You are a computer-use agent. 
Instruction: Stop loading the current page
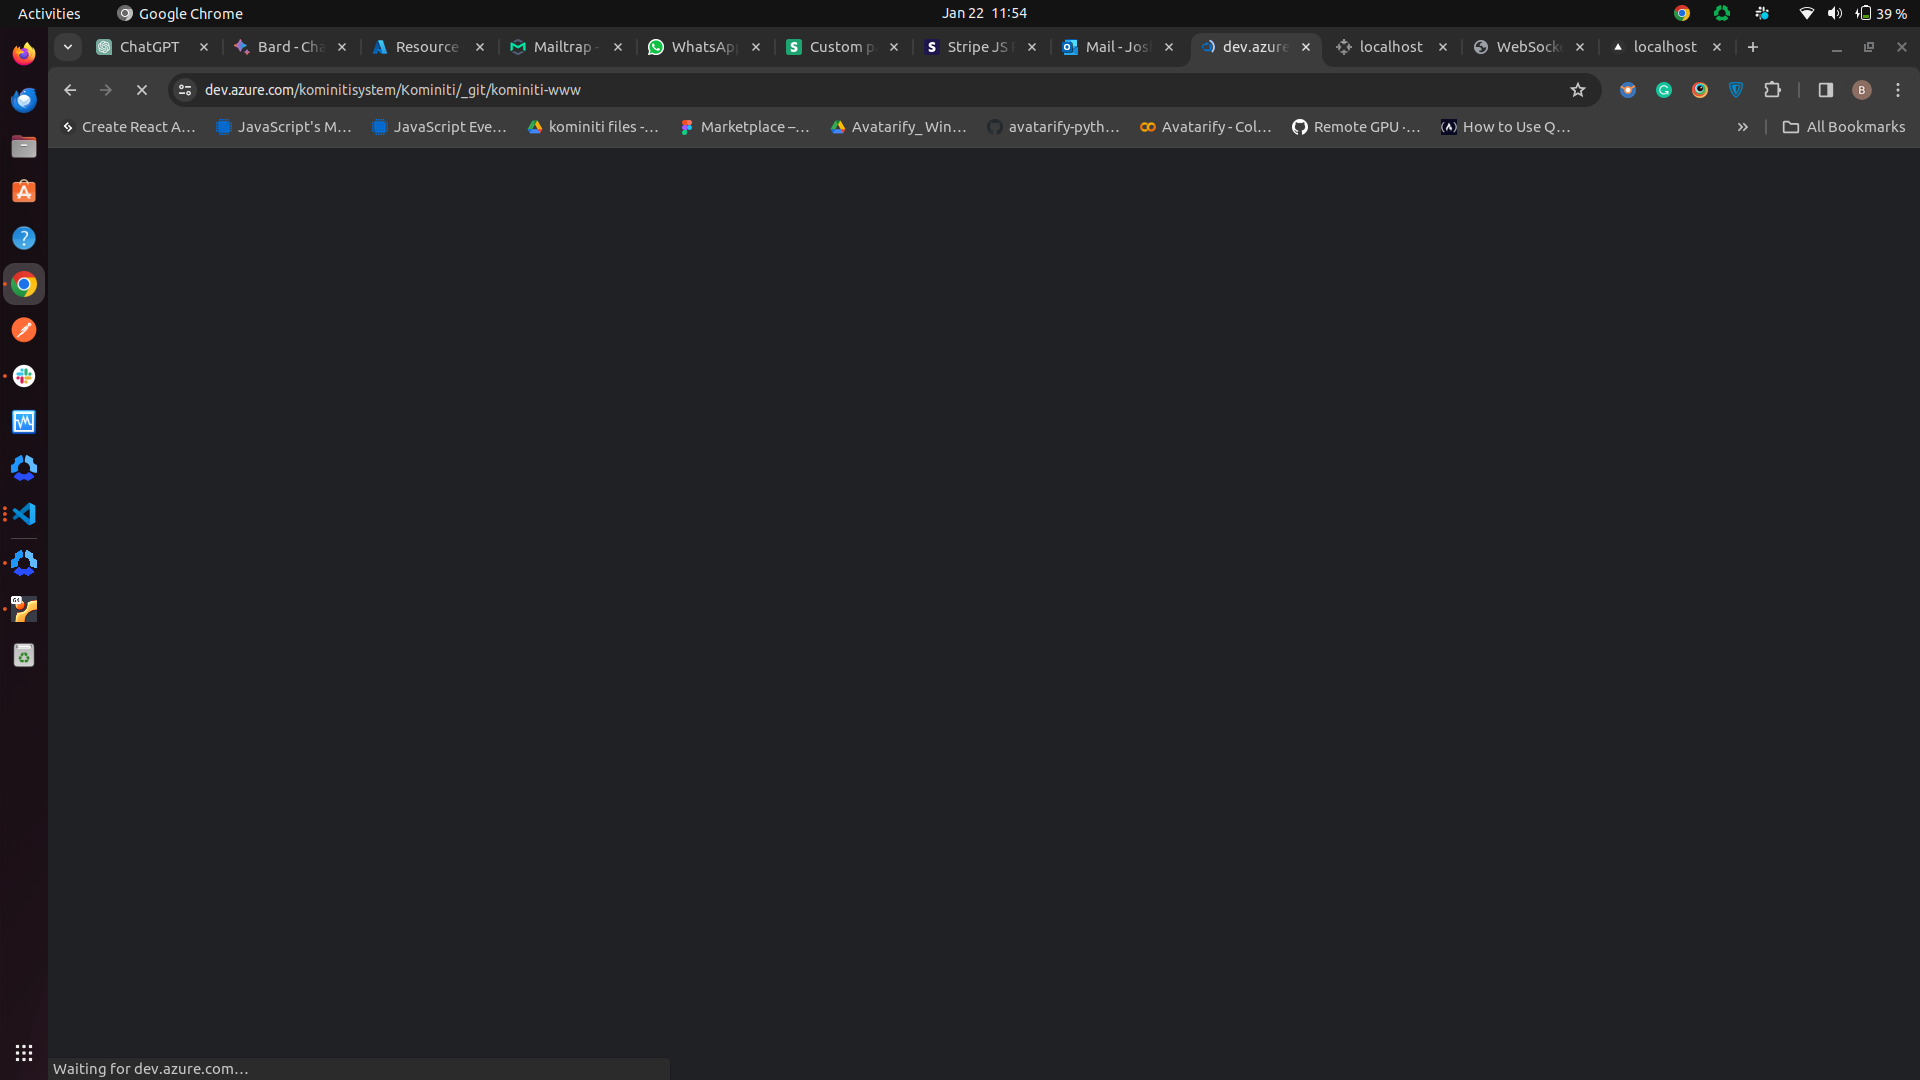[142, 90]
